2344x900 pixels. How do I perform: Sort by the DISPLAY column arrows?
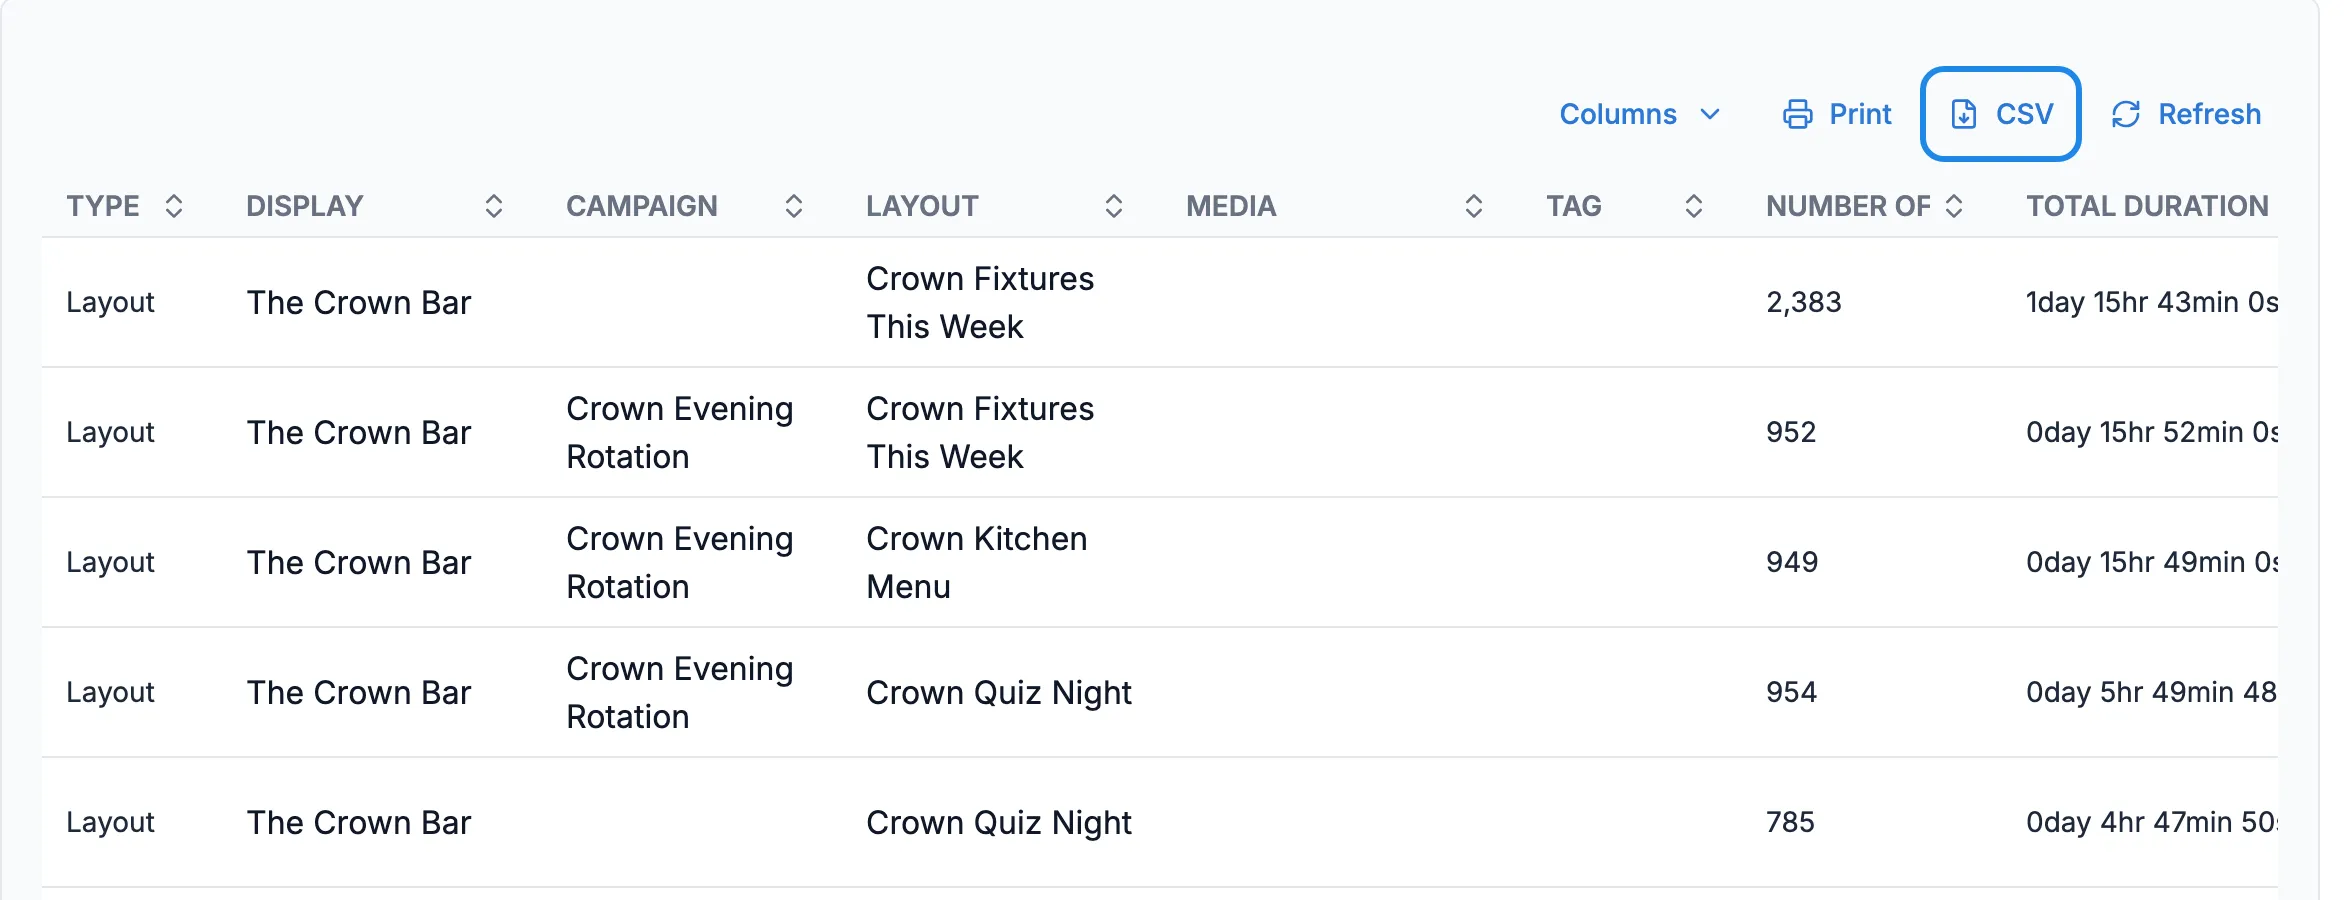click(494, 206)
